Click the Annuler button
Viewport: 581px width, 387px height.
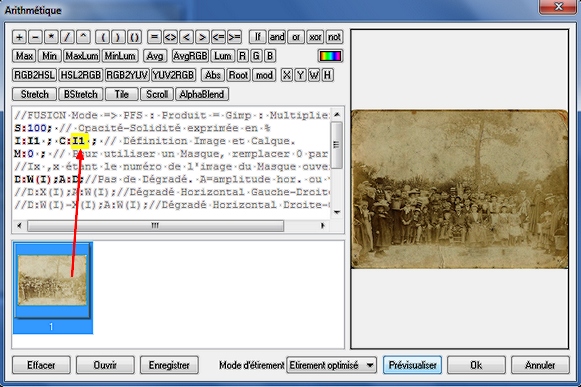coord(540,365)
